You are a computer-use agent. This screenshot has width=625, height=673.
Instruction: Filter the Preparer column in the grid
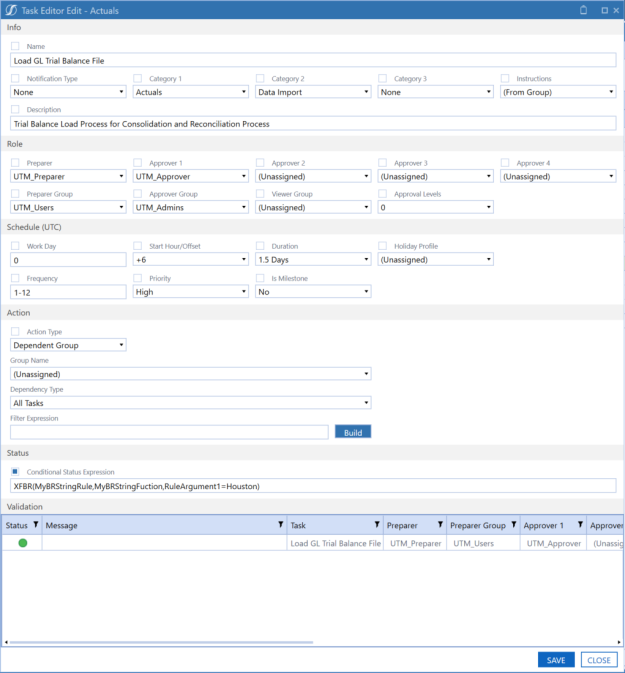click(438, 524)
